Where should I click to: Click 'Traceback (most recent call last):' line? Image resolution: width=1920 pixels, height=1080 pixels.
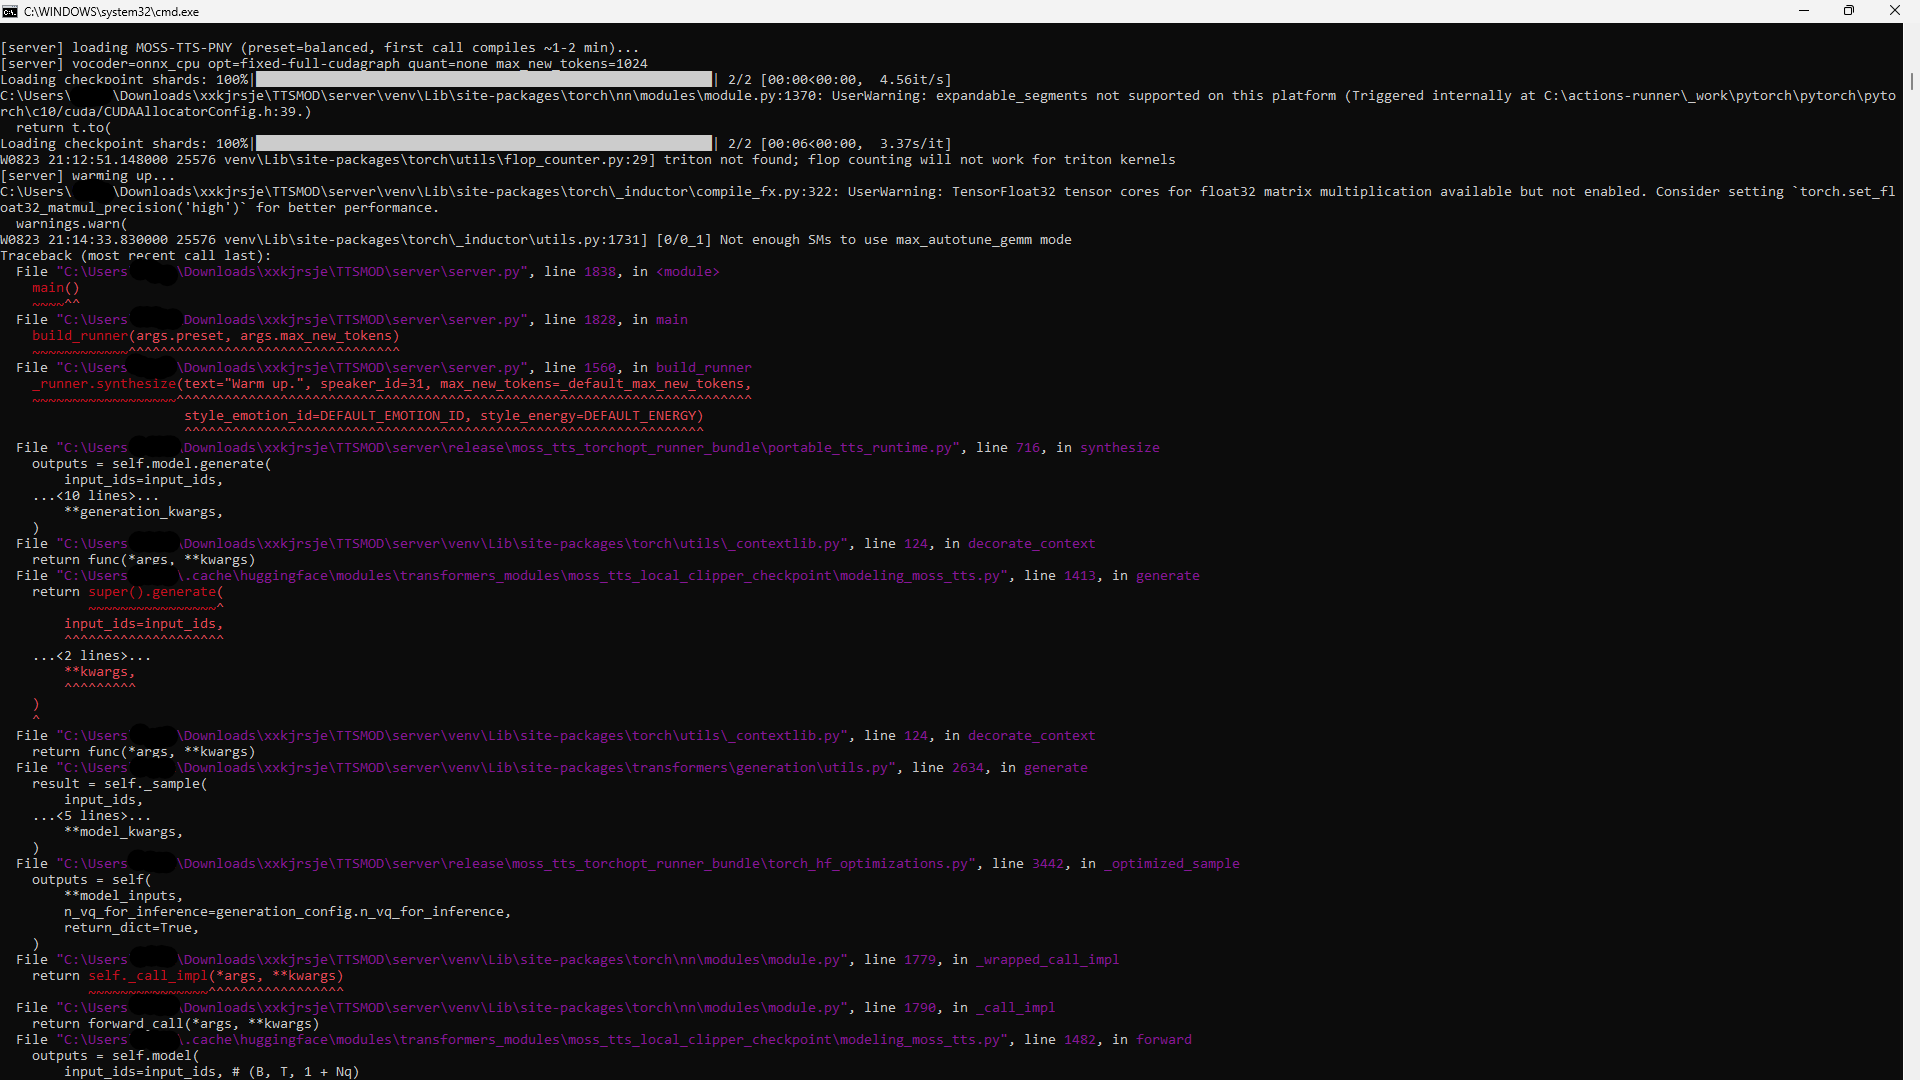136,256
